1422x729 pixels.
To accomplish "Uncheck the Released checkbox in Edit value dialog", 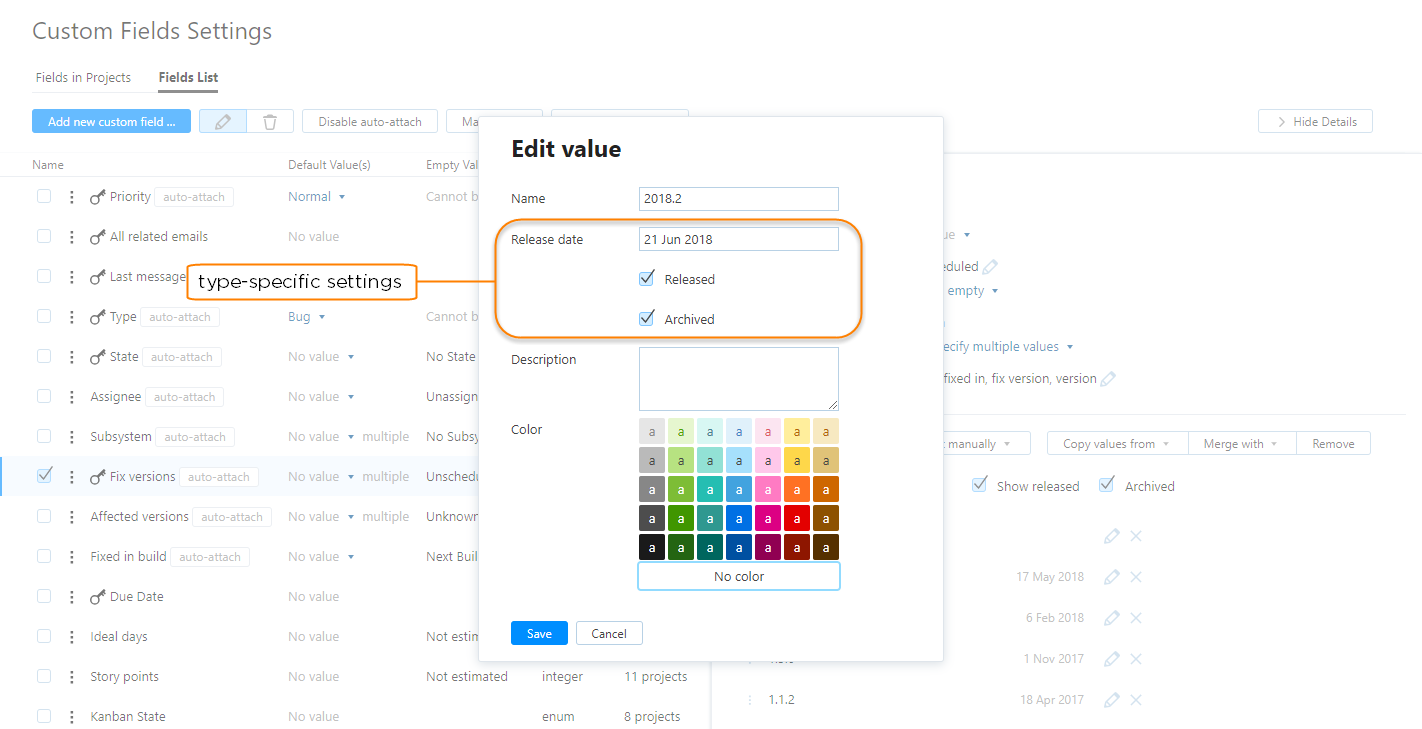I will 646,278.
